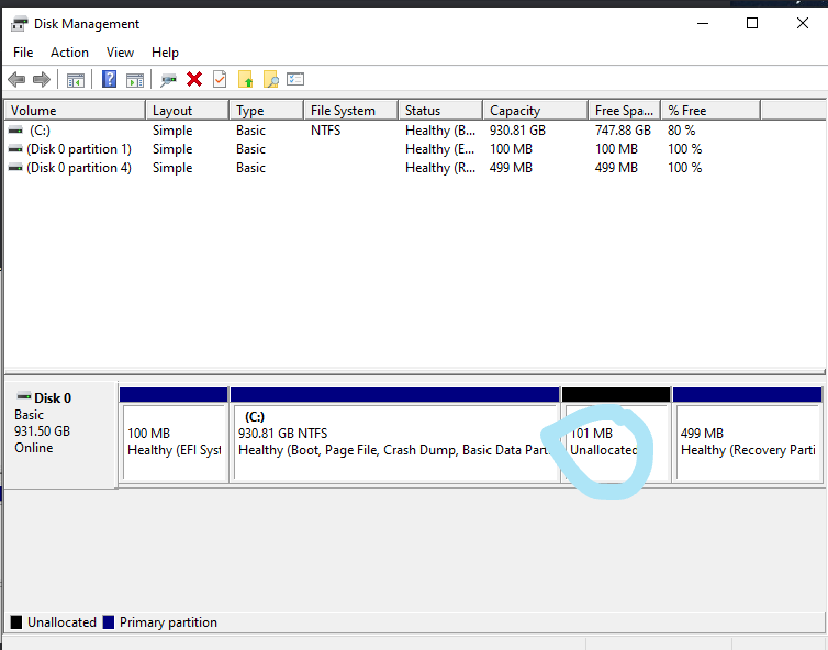
Task: Sort by % Free column header
Action: (x=711, y=110)
